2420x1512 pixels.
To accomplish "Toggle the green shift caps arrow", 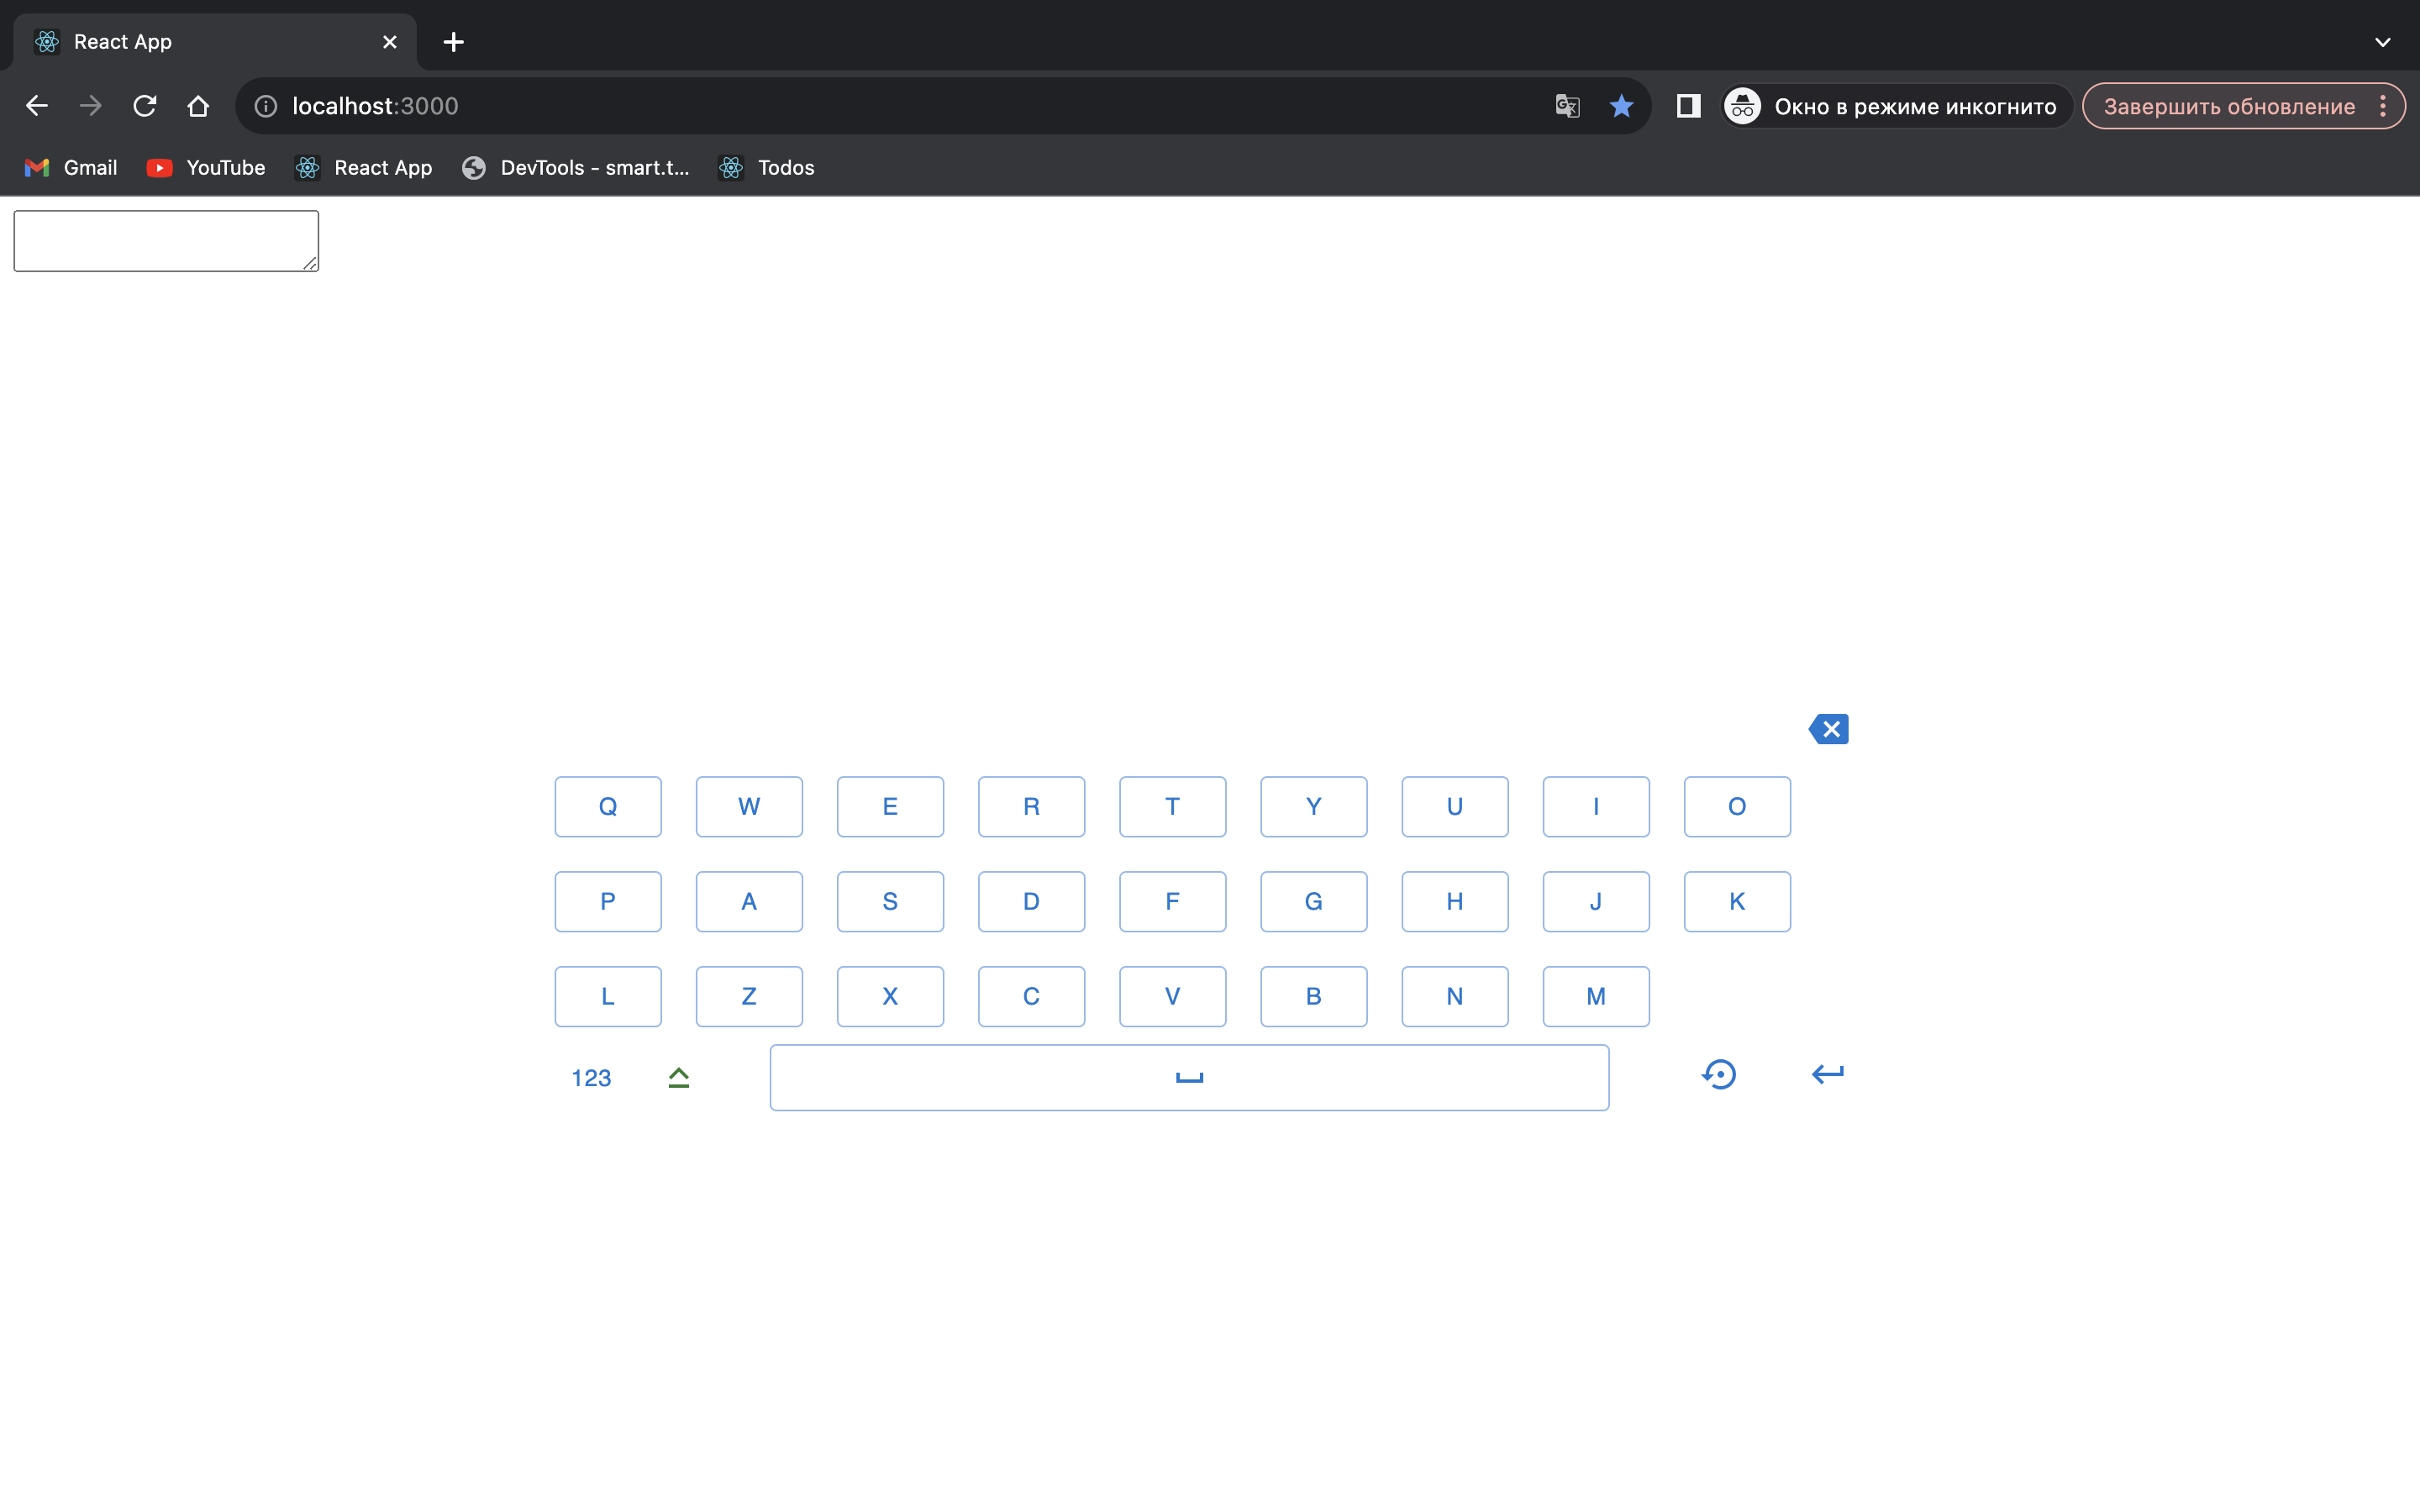I will pyautogui.click(x=678, y=1077).
